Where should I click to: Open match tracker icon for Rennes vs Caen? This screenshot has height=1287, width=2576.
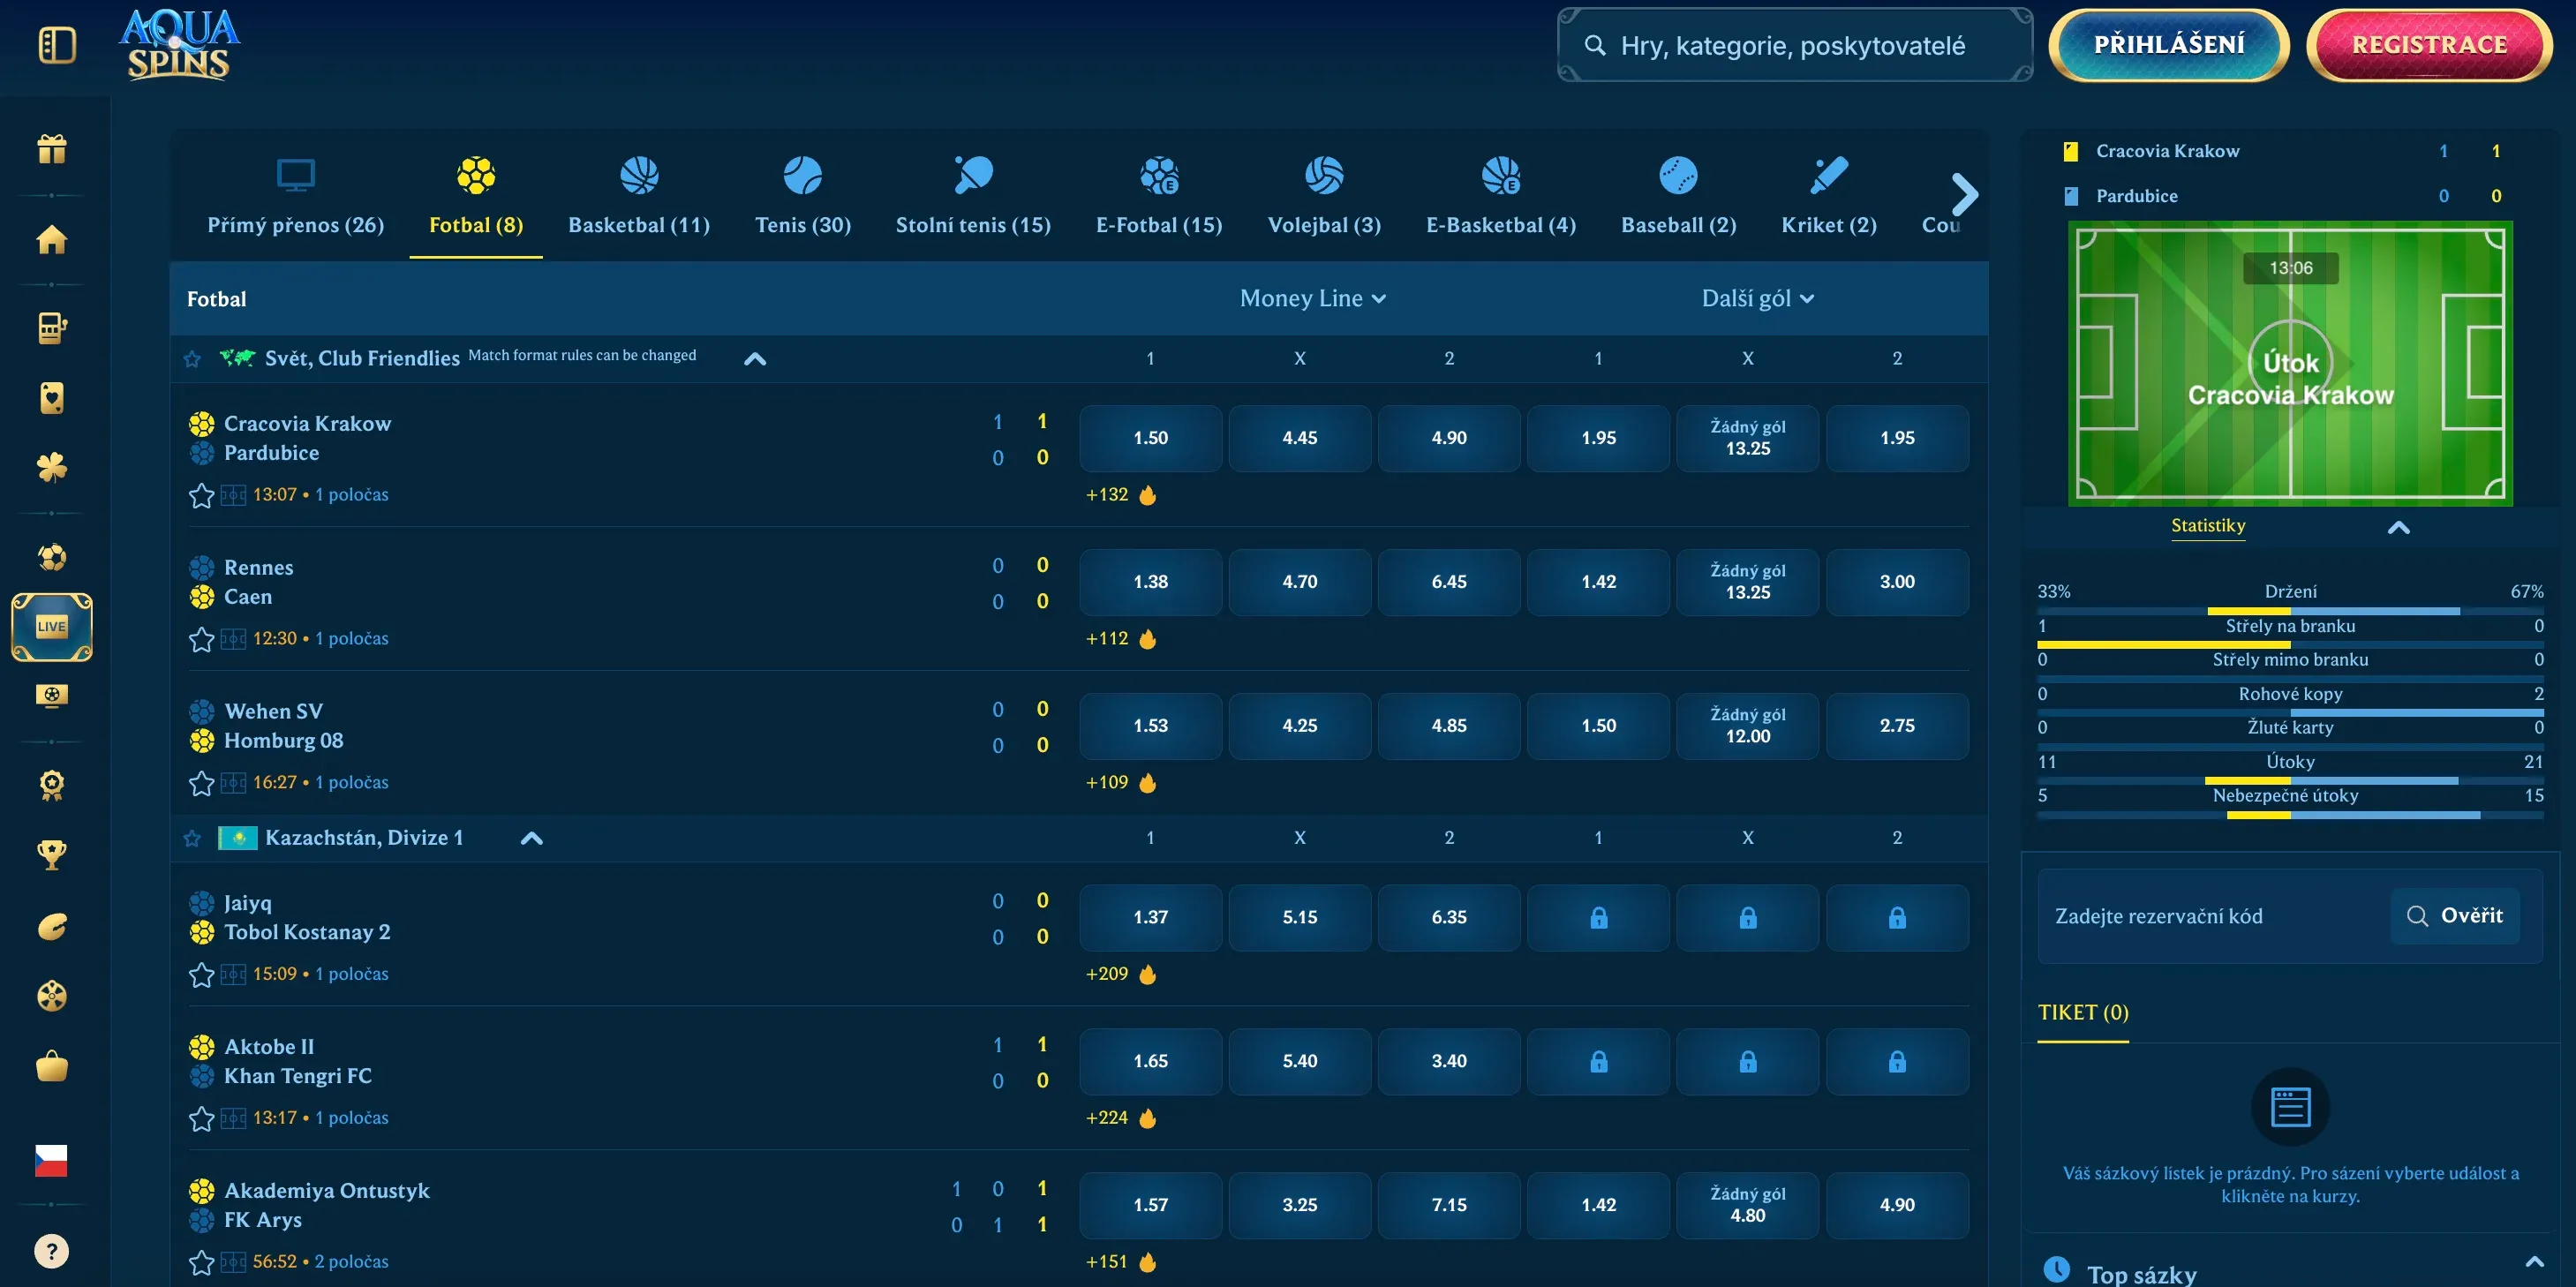coord(233,639)
